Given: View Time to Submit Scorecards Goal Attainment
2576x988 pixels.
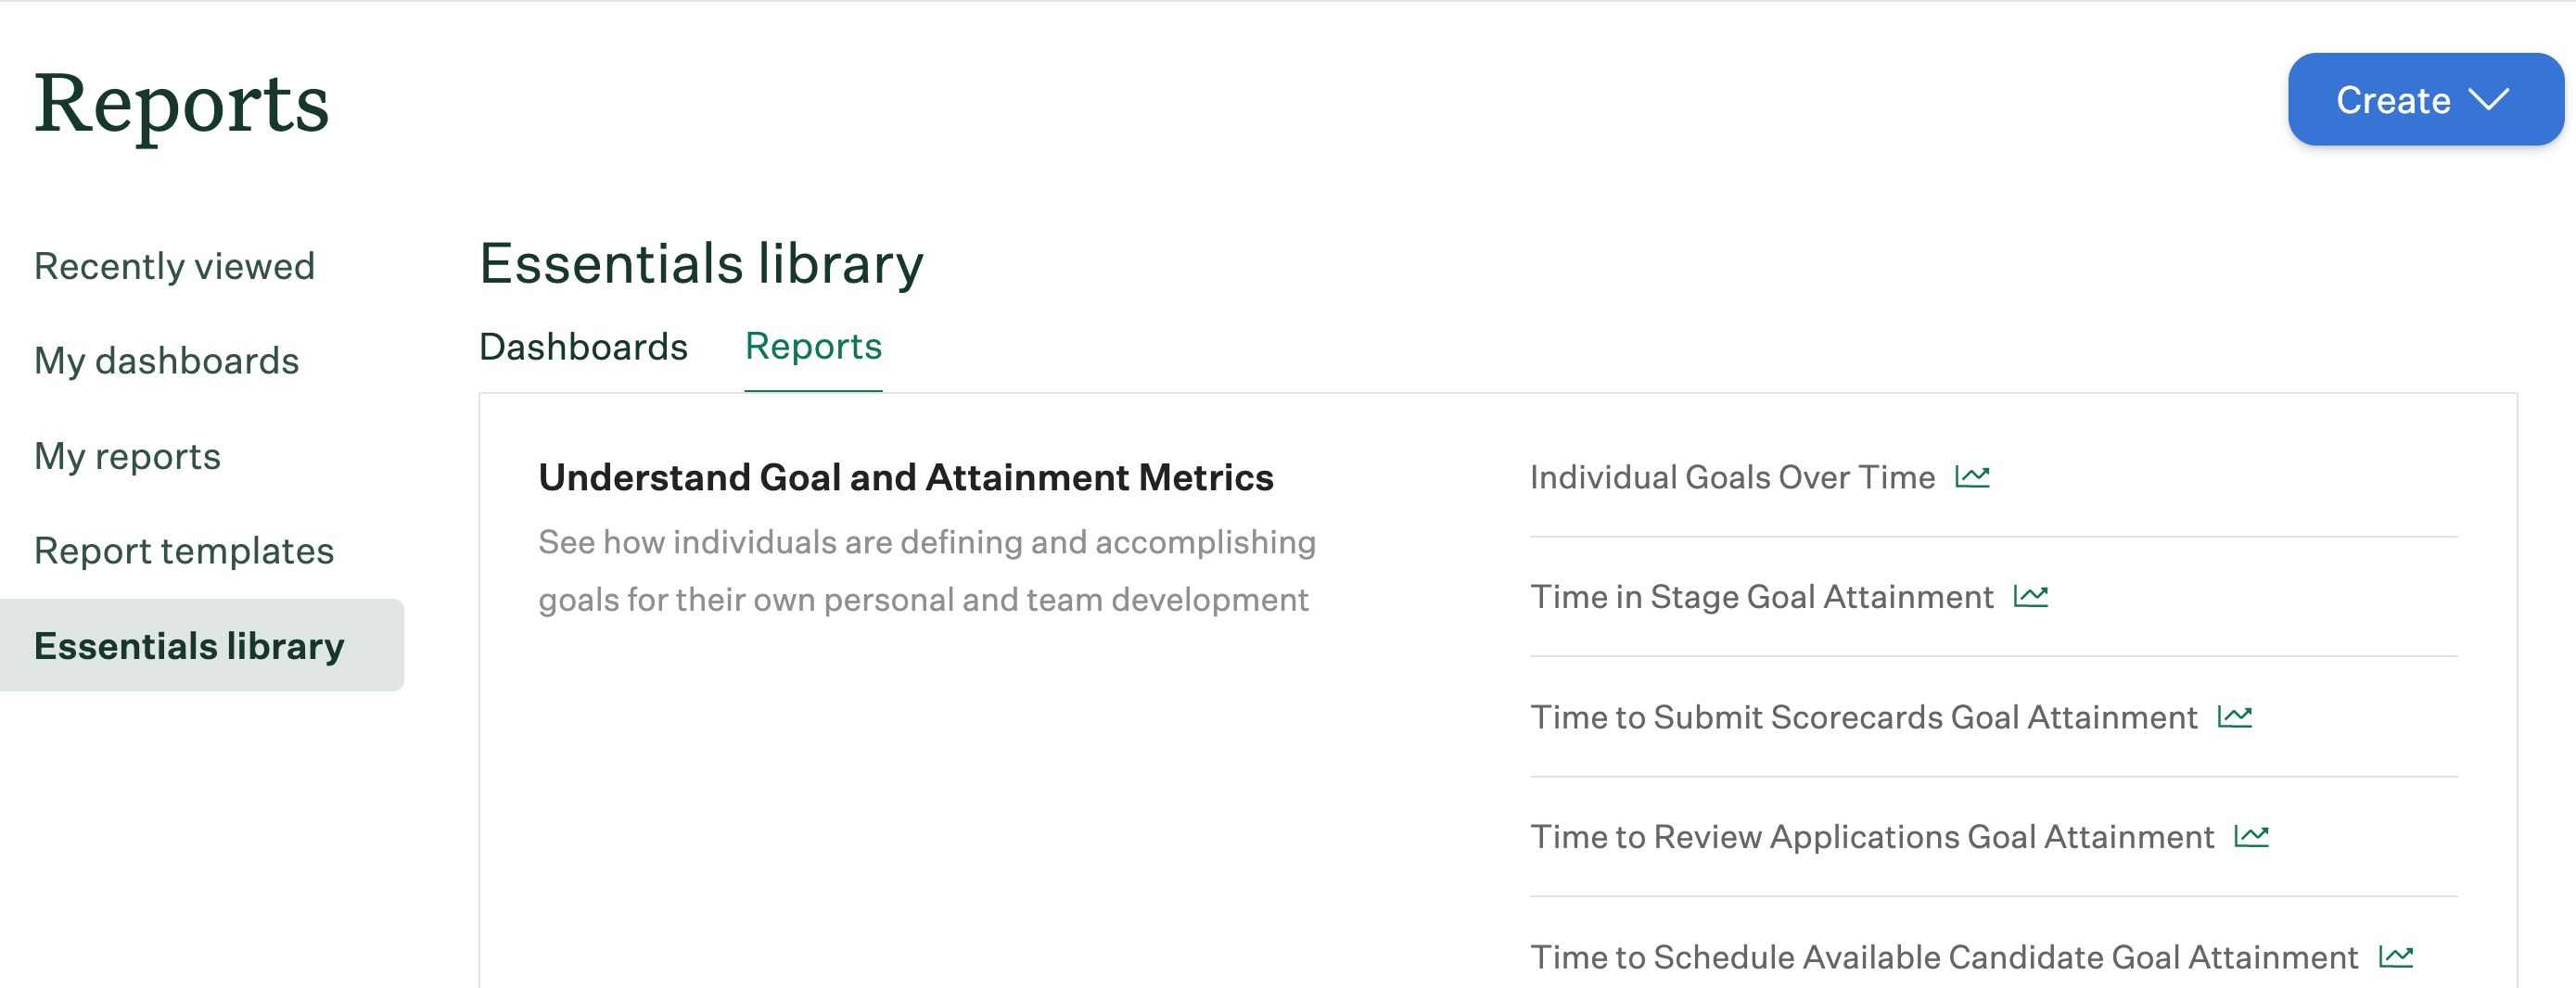Looking at the screenshot, I should point(1863,717).
